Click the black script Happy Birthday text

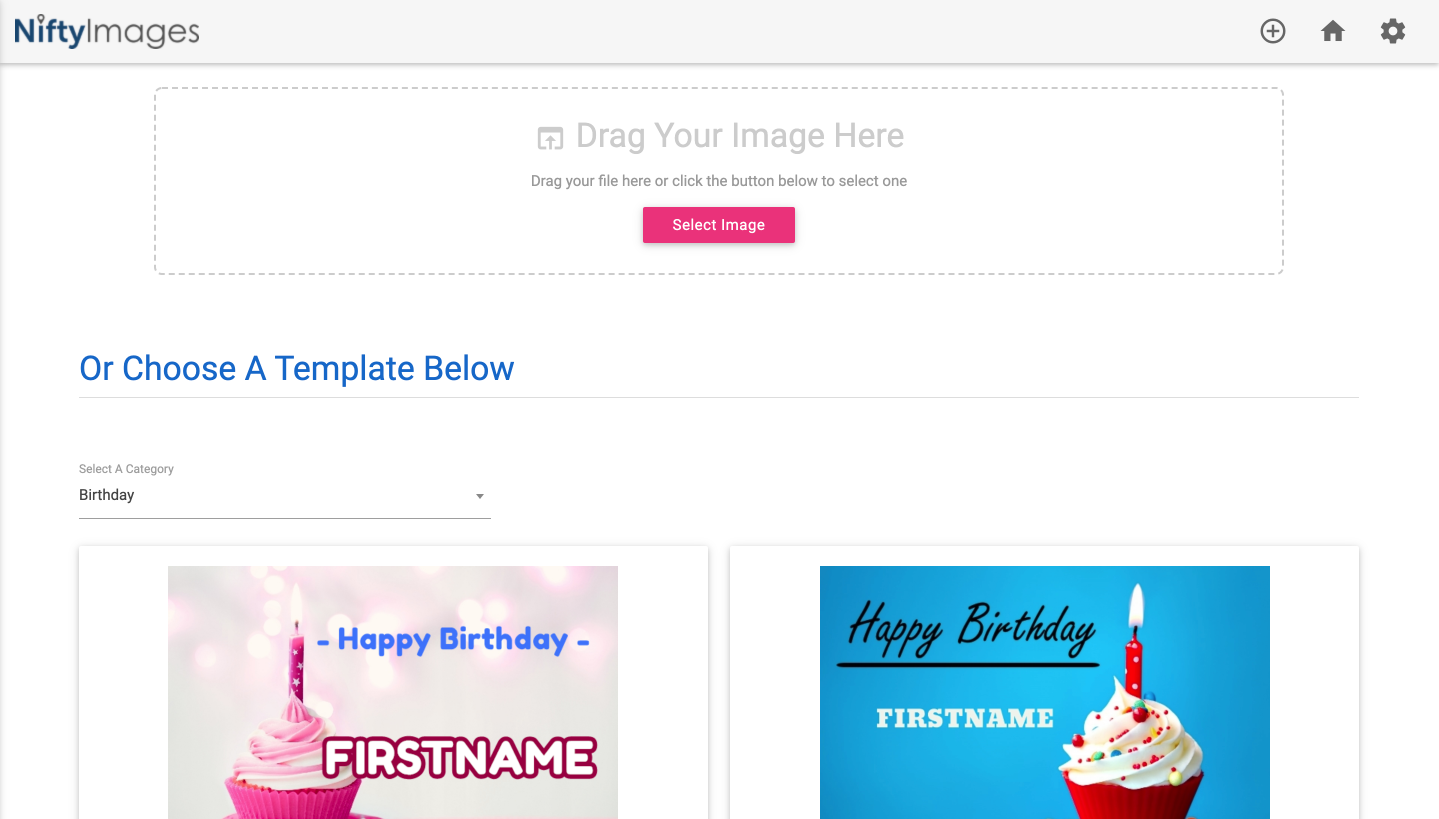coord(970,627)
